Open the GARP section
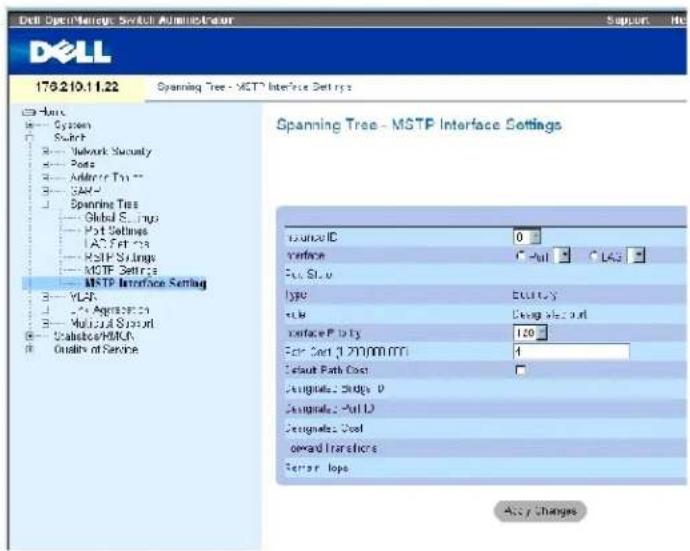690x551 pixels. 85,191
